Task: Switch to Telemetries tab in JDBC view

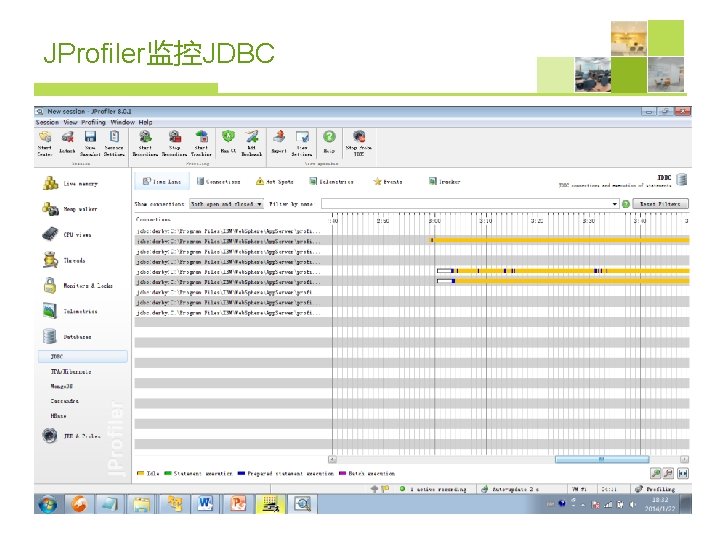Action: pyautogui.click(x=331, y=182)
